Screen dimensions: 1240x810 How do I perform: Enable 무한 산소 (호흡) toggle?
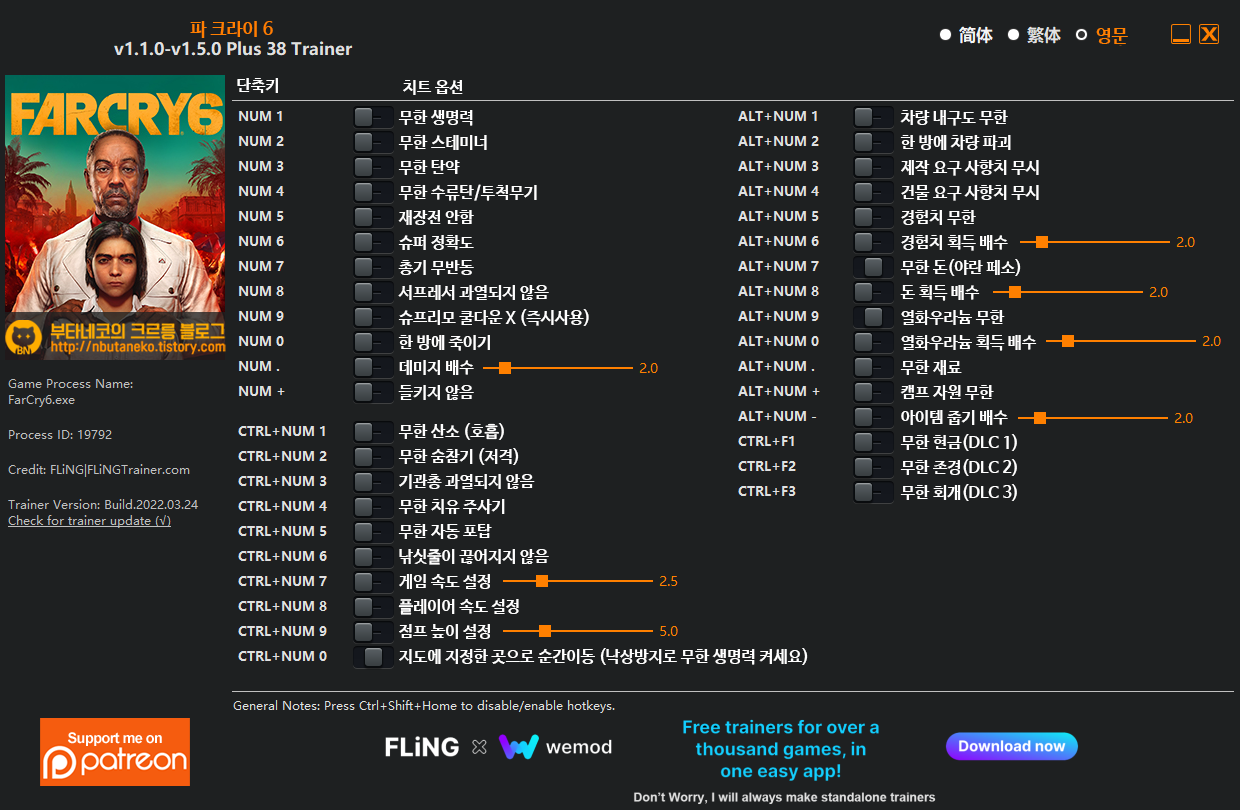[x=374, y=432]
